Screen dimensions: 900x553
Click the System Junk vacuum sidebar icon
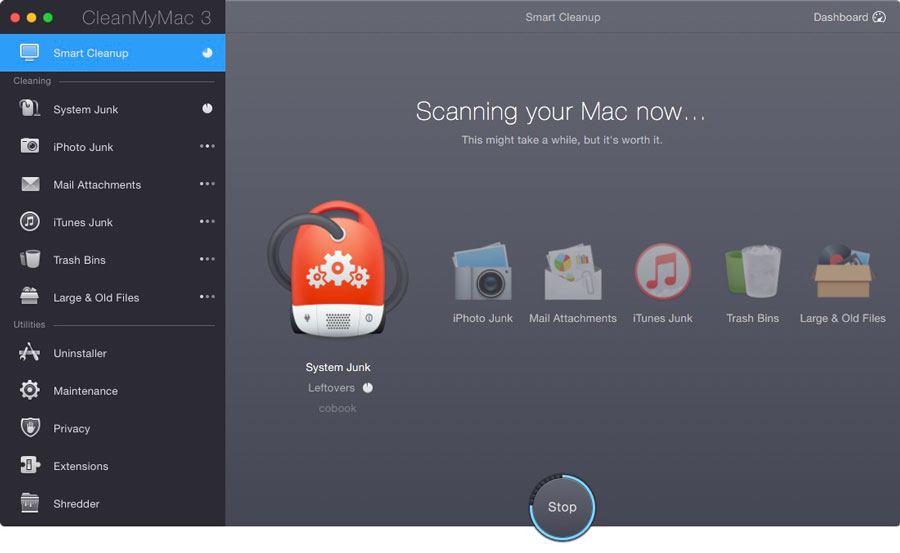29,109
